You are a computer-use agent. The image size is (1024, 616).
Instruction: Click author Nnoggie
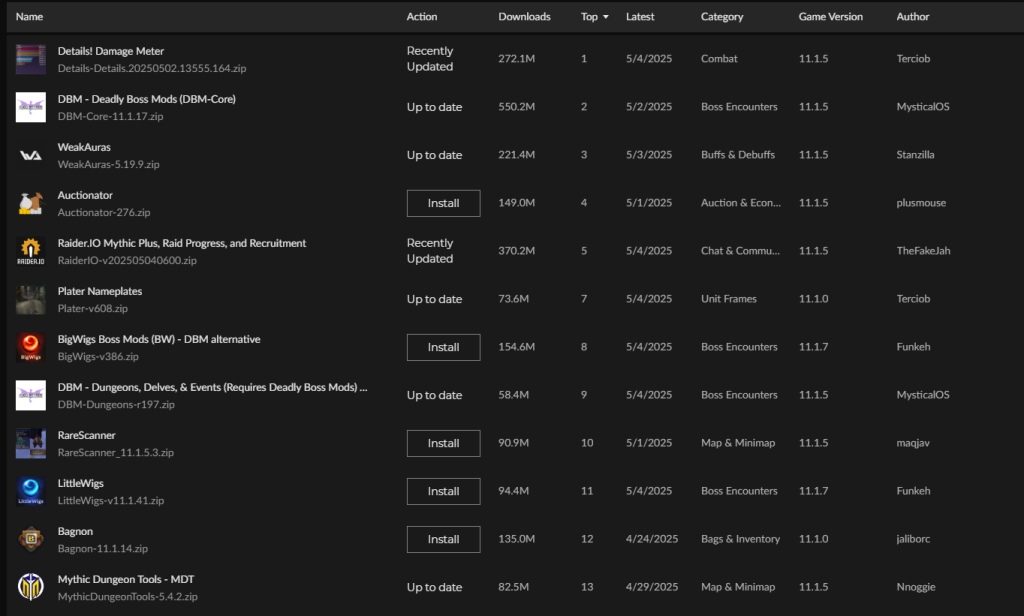[x=916, y=587]
